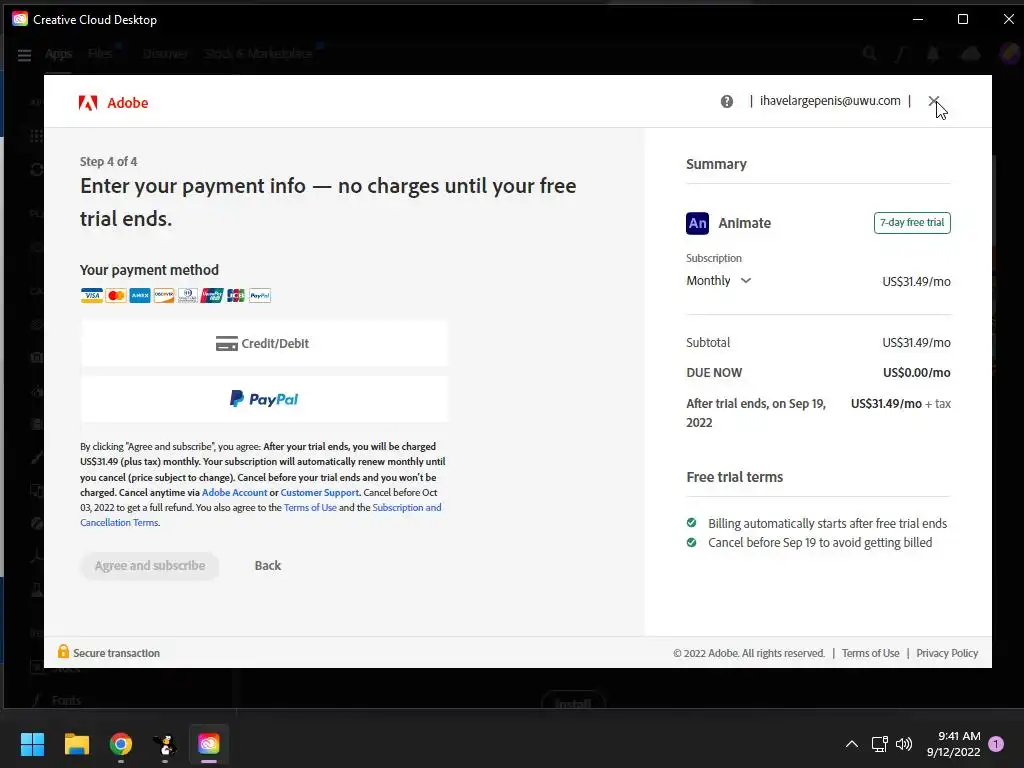This screenshot has height=768, width=1024.
Task: Click the Creative Cloud title bar logo
Action: pyautogui.click(x=20, y=19)
